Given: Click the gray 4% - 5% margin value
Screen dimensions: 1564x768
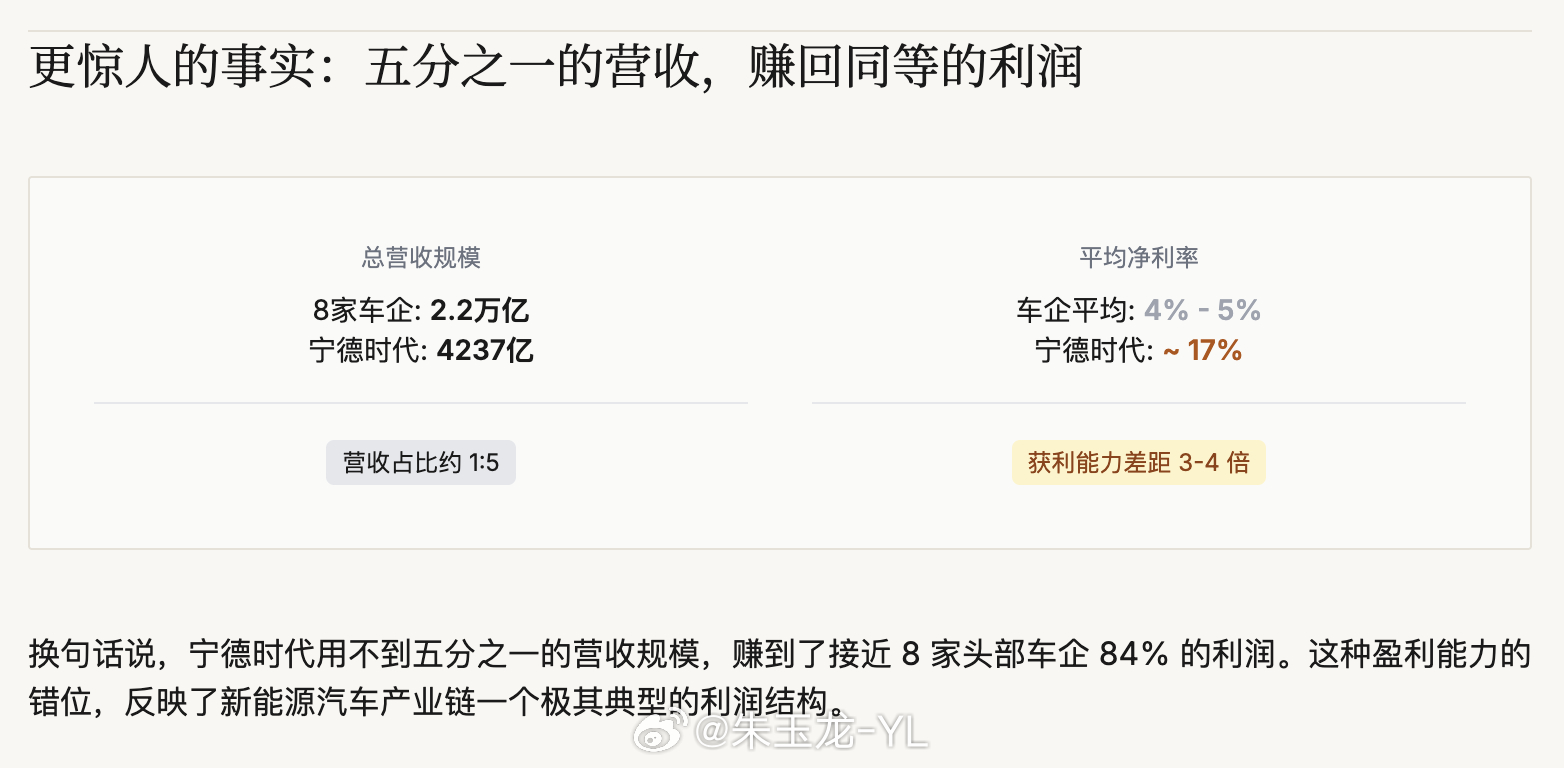Looking at the screenshot, I should tap(1202, 310).
